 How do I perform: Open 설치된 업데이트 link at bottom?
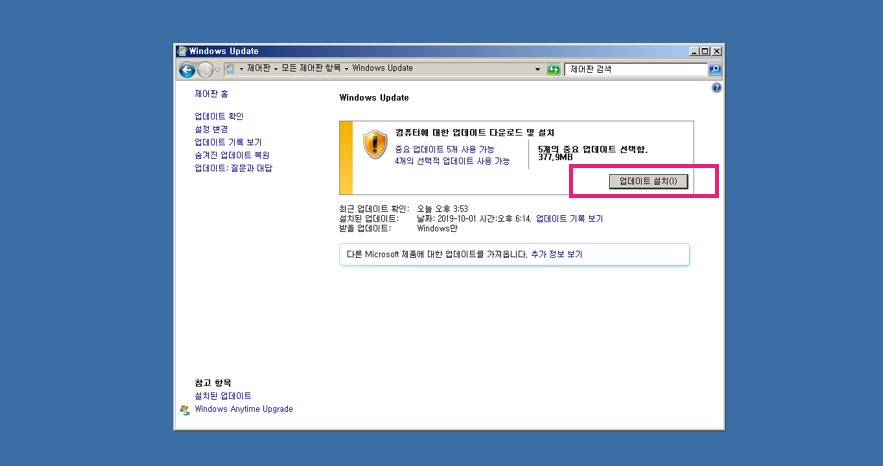tap(223, 396)
